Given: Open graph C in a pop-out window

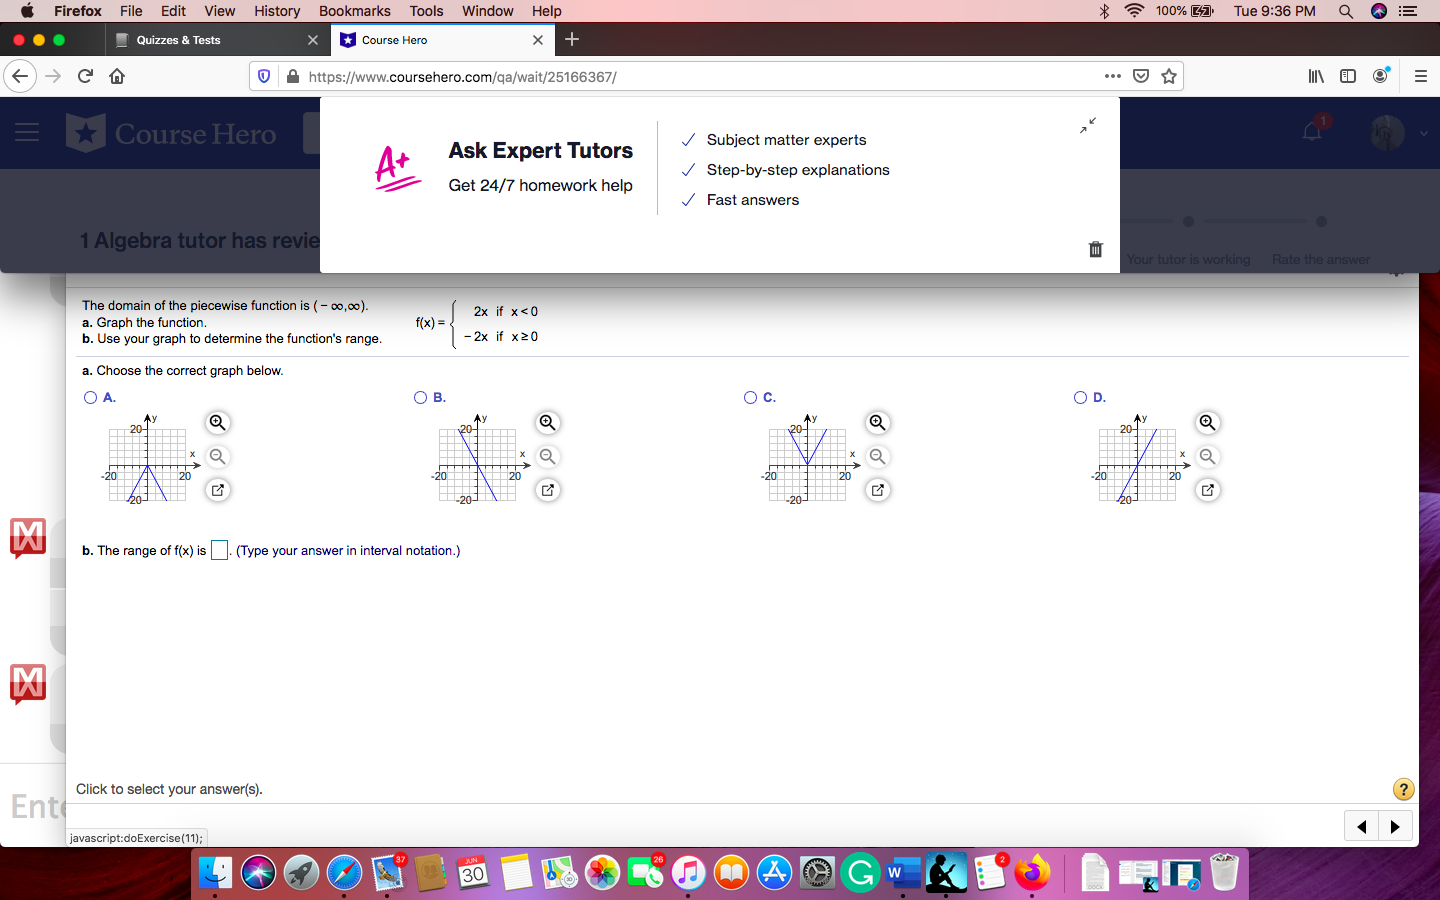Looking at the screenshot, I should coord(877,490).
